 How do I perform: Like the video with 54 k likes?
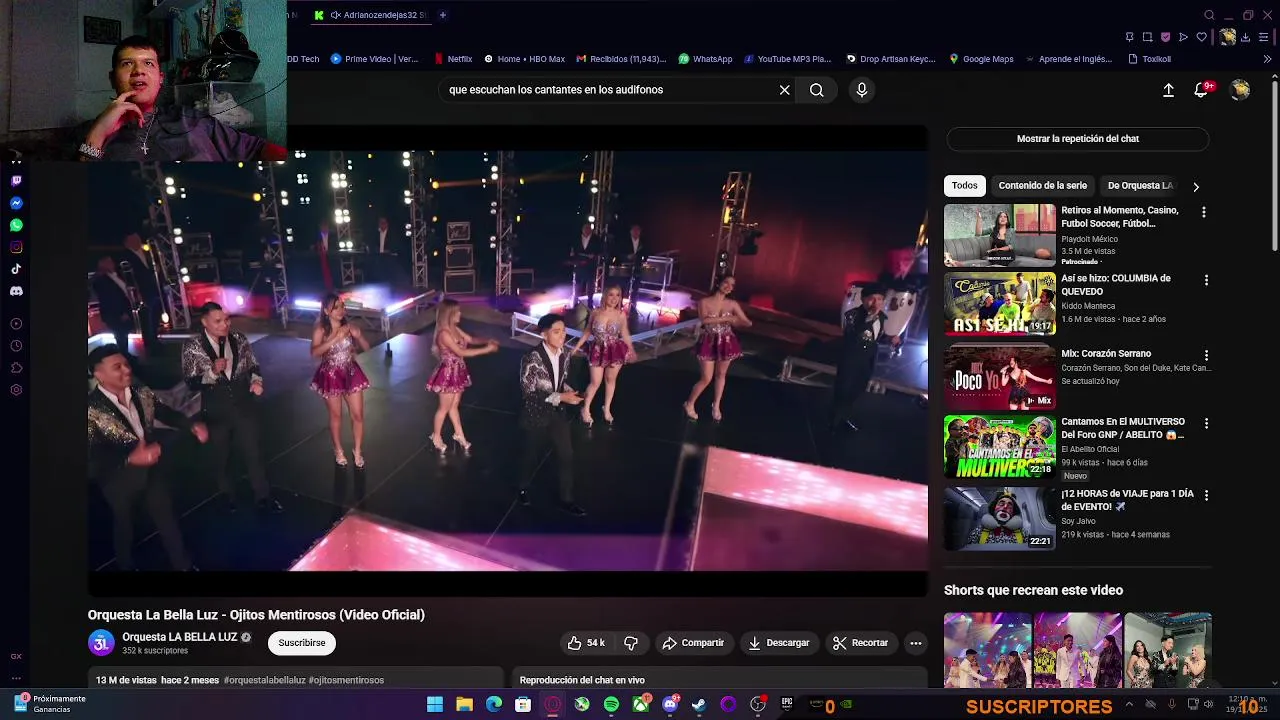(586, 643)
